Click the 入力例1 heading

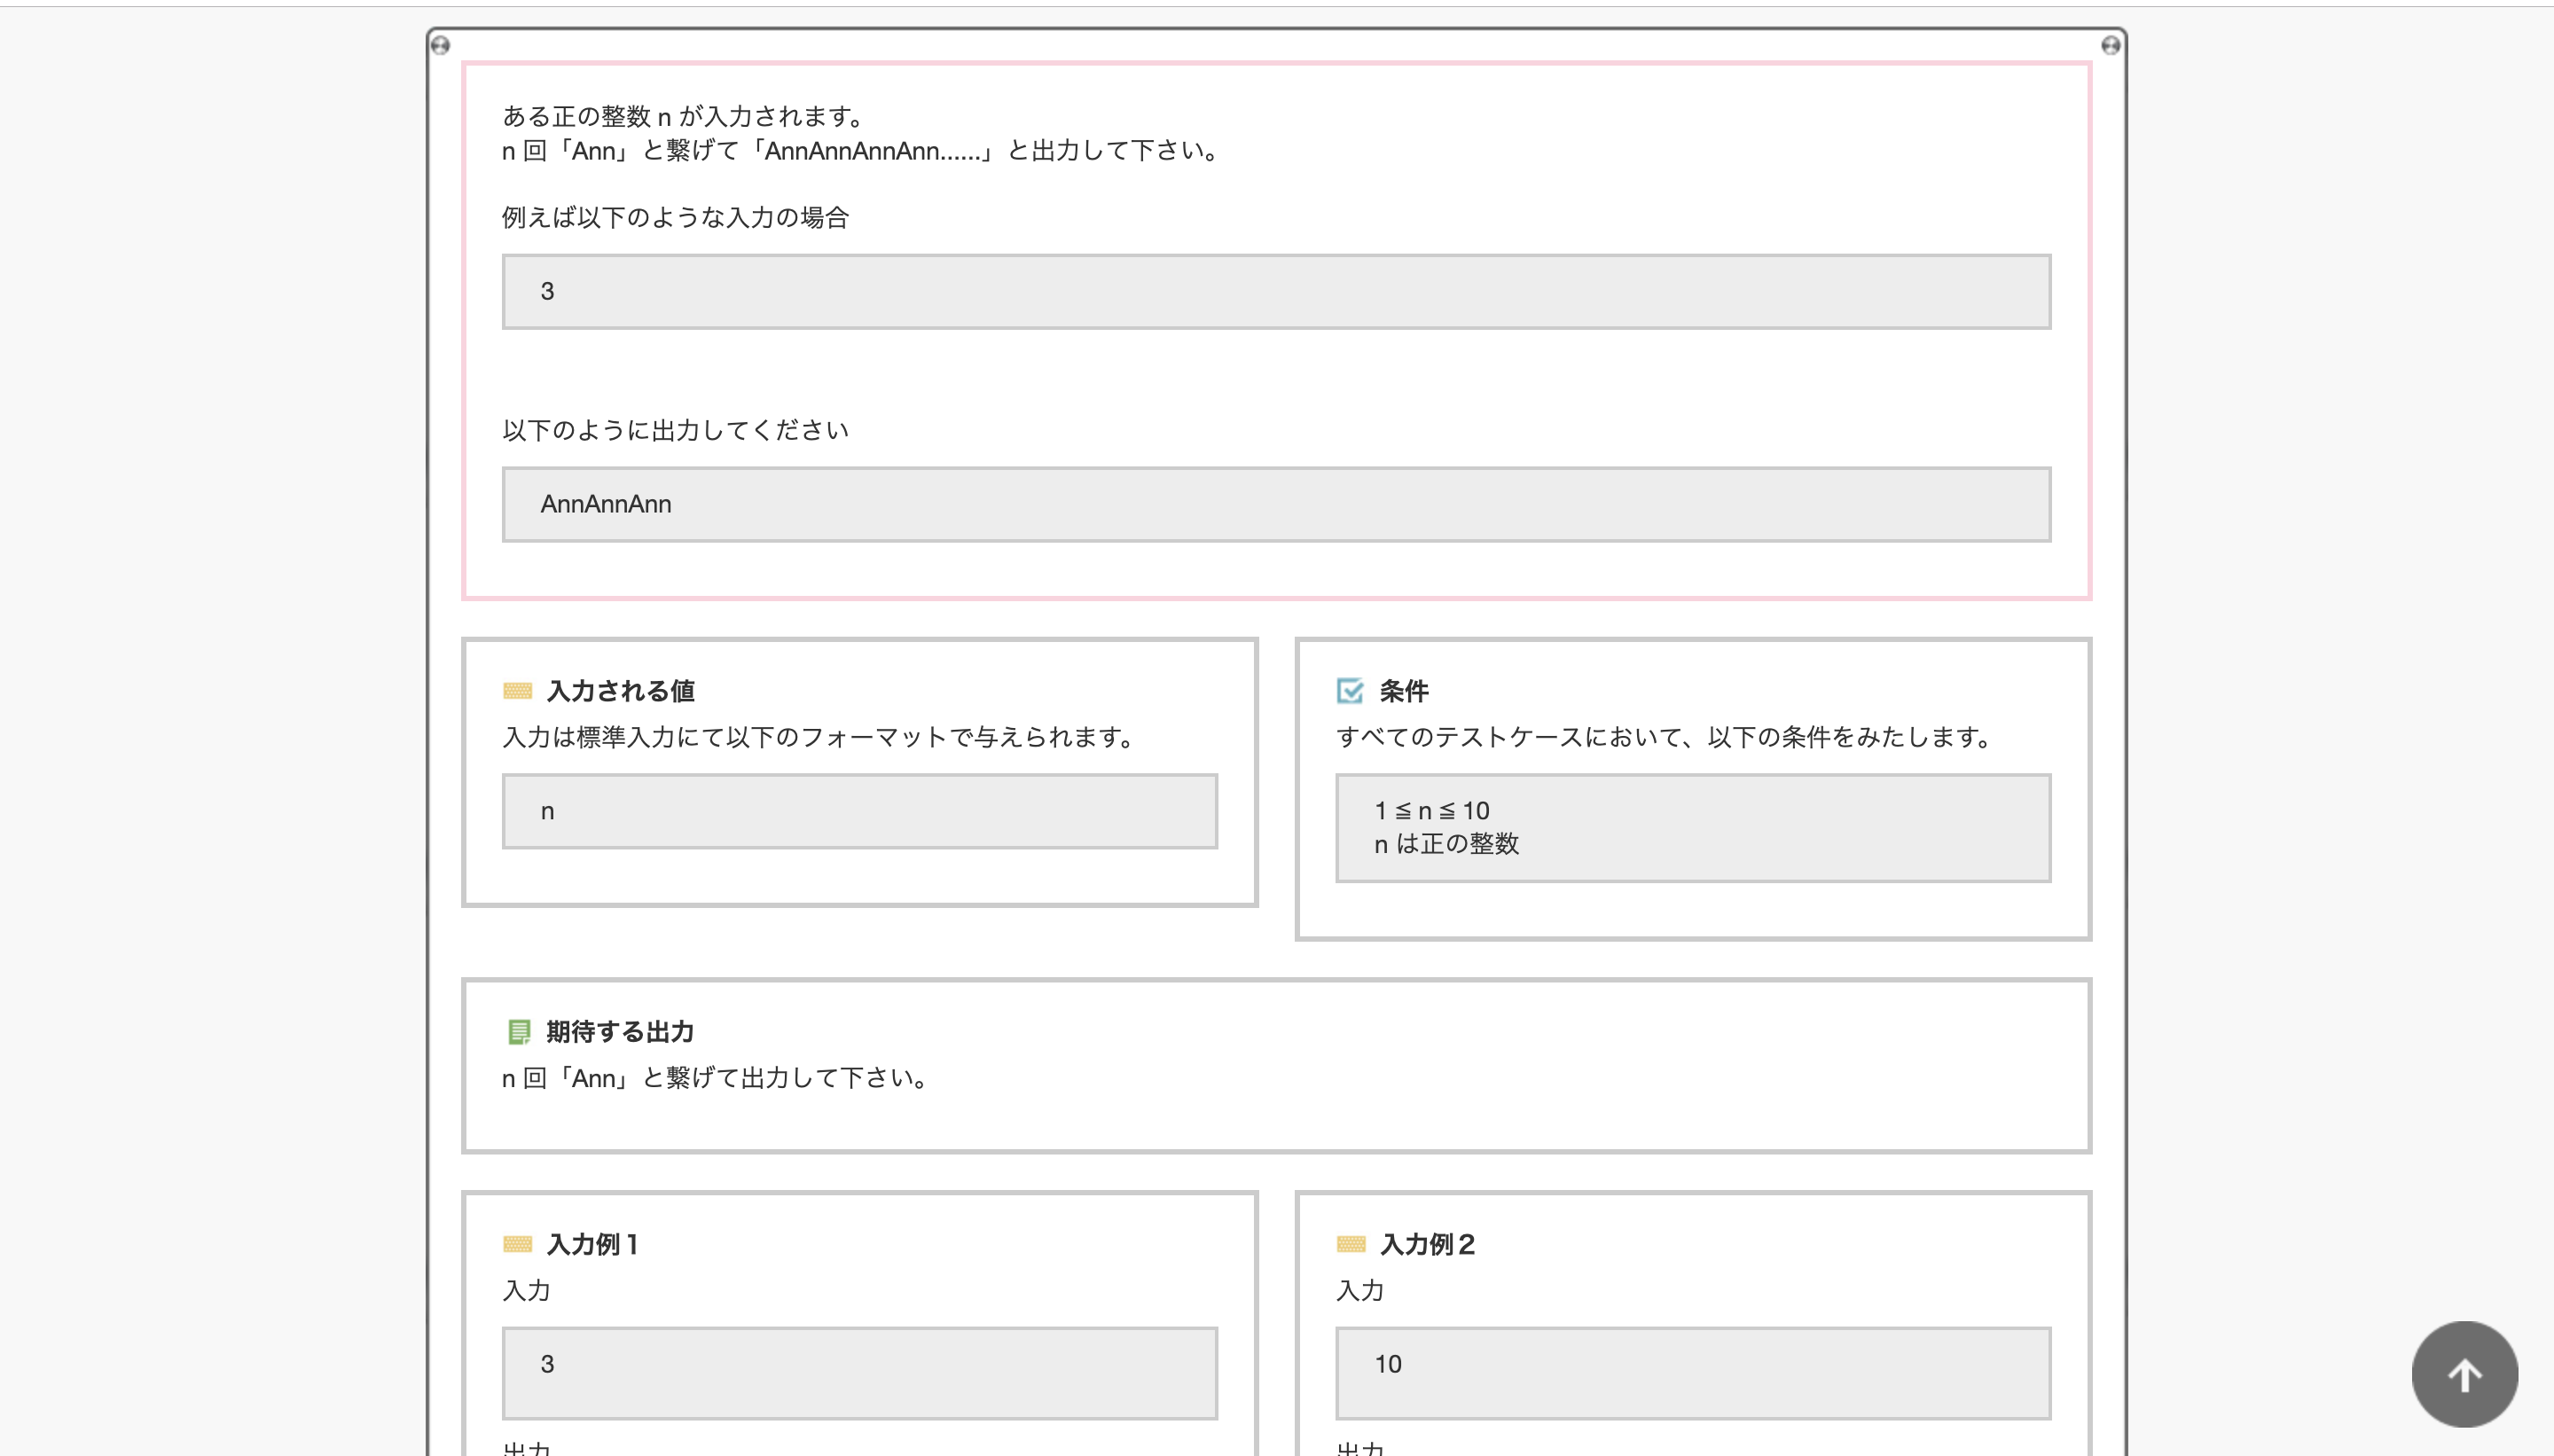[x=592, y=1244]
